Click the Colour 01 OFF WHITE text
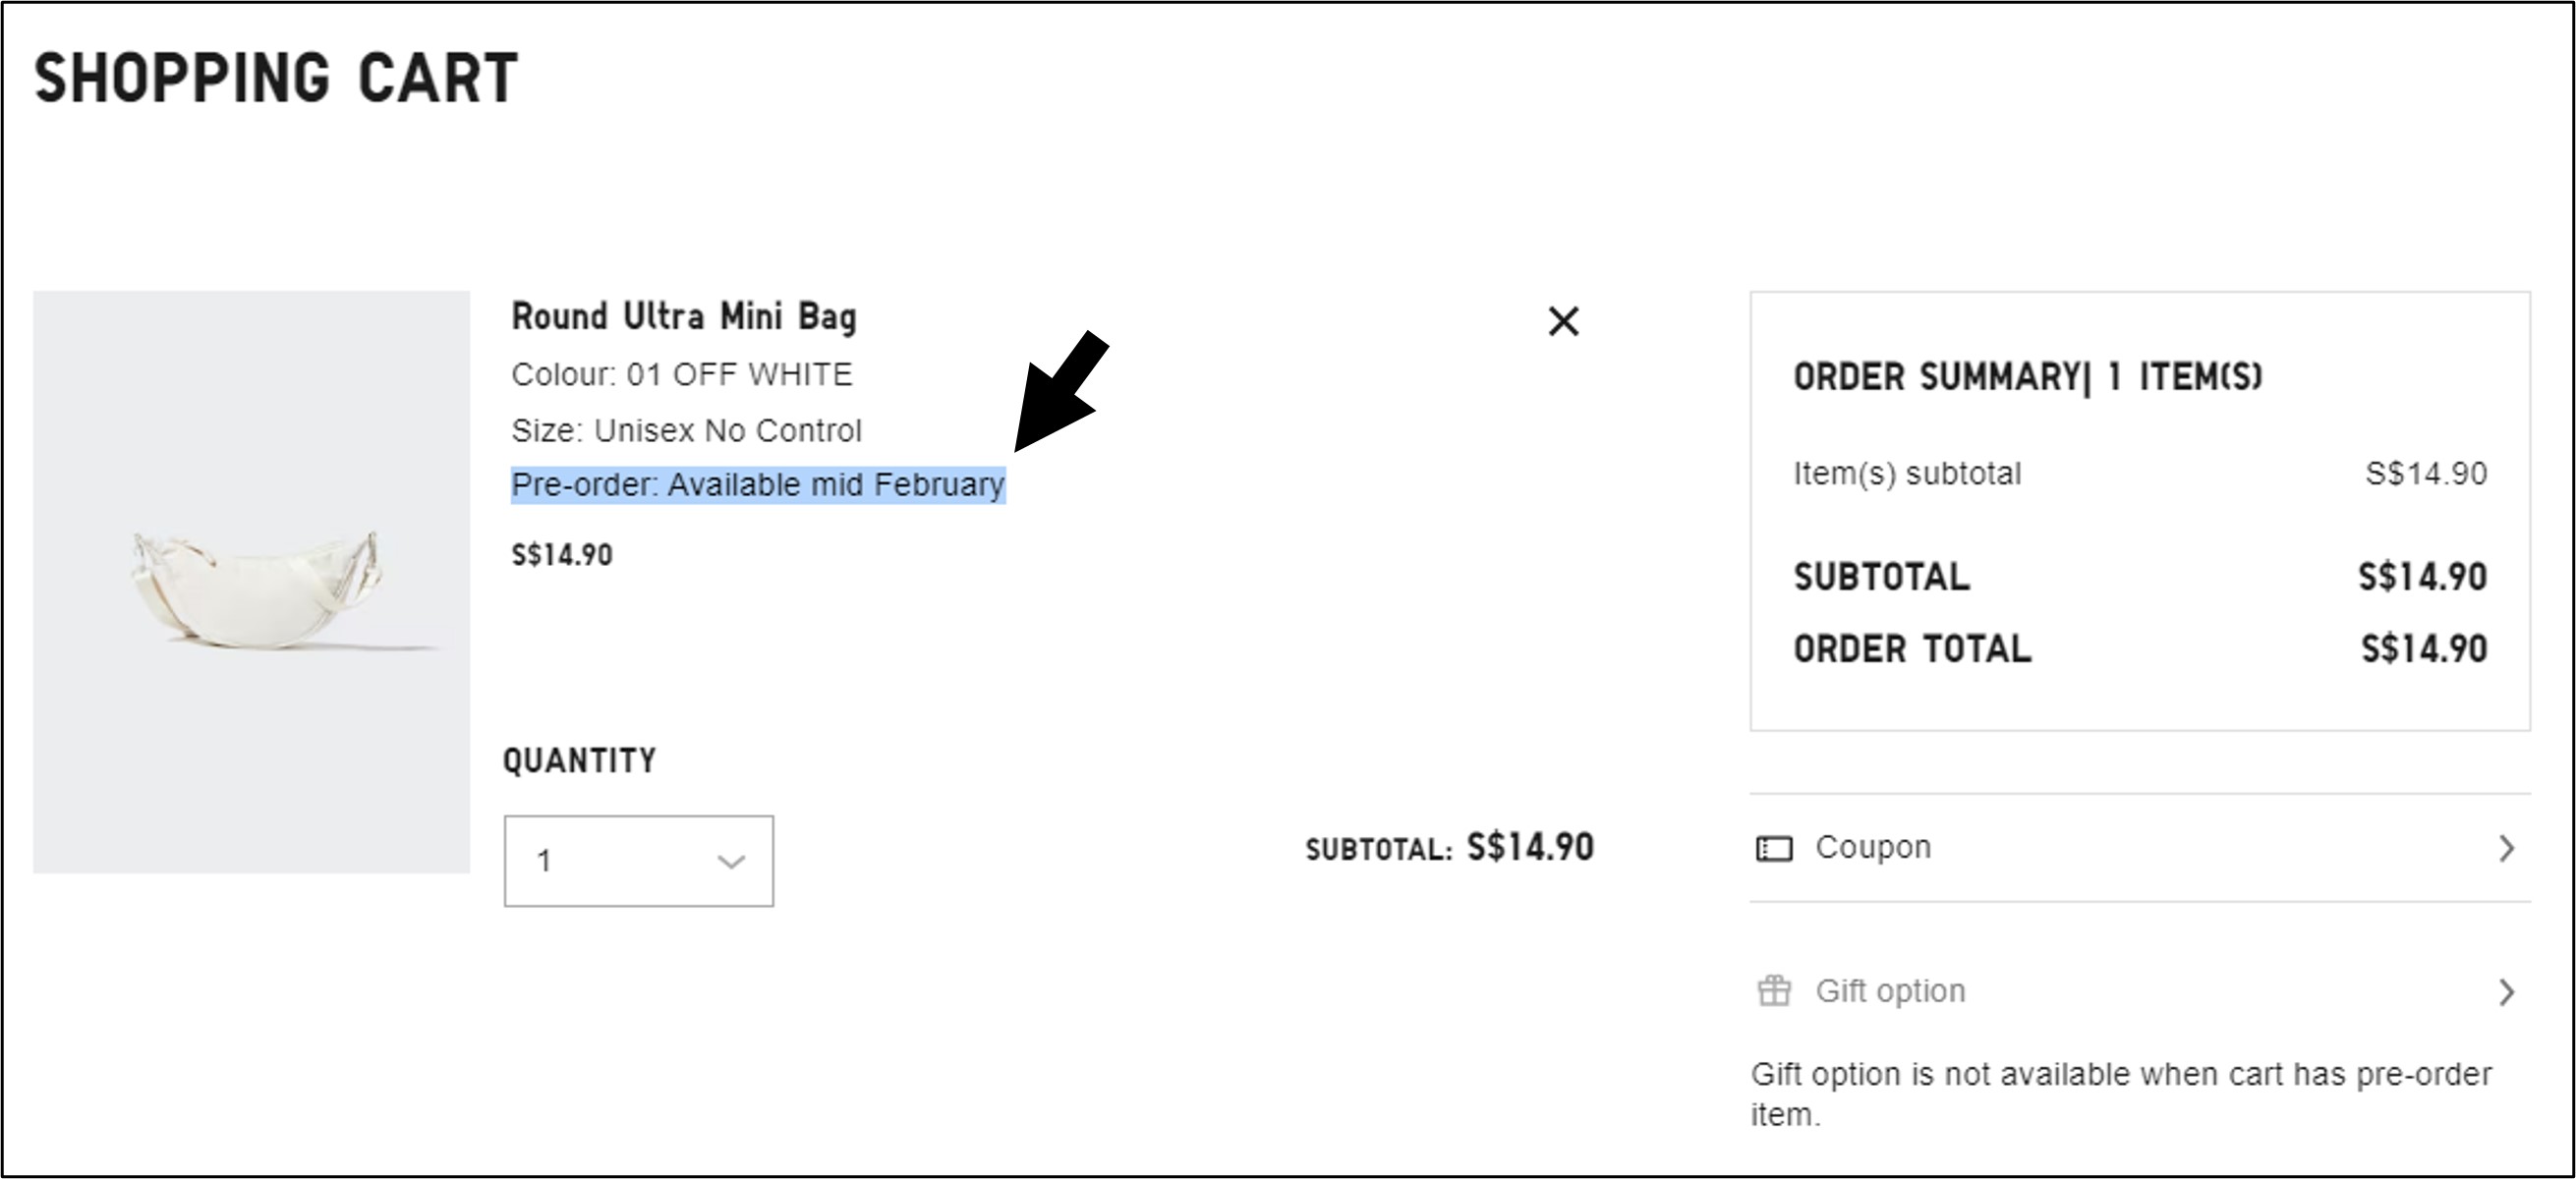Image resolution: width=2576 pixels, height=1179 pixels. [681, 375]
